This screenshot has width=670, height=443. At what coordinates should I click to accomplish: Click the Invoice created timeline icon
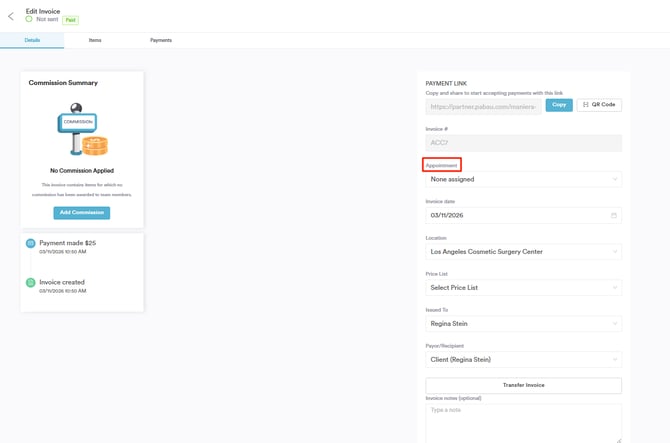point(31,283)
